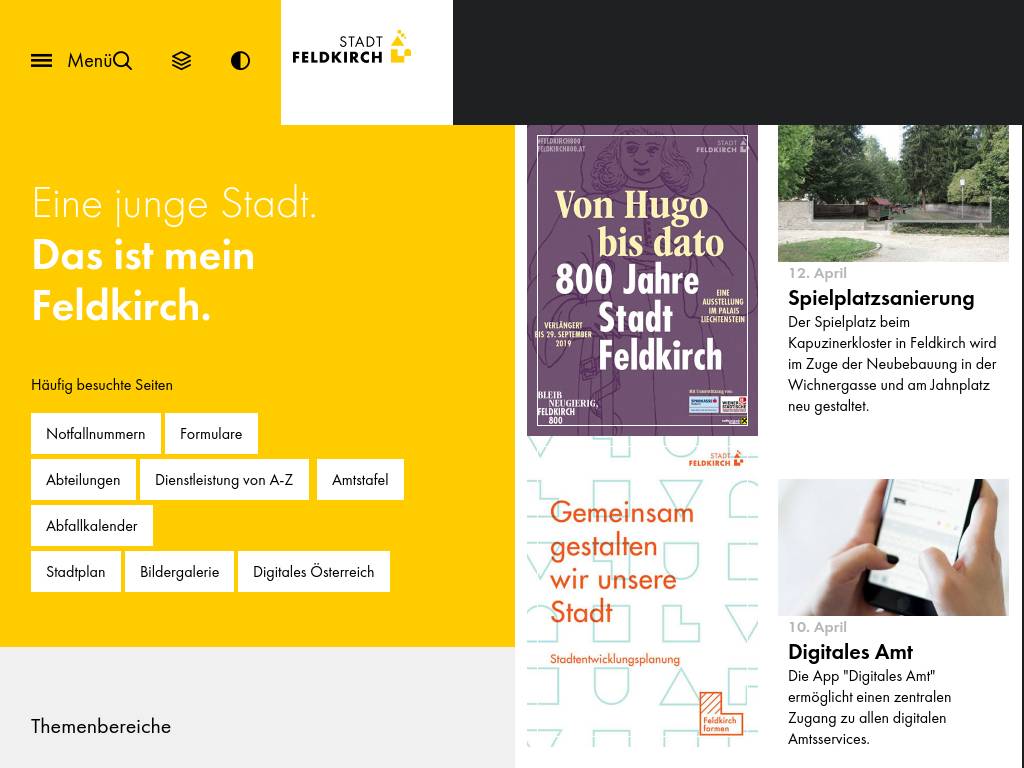Visit Digitales Österreich
This screenshot has height=768, width=1024.
(x=313, y=572)
